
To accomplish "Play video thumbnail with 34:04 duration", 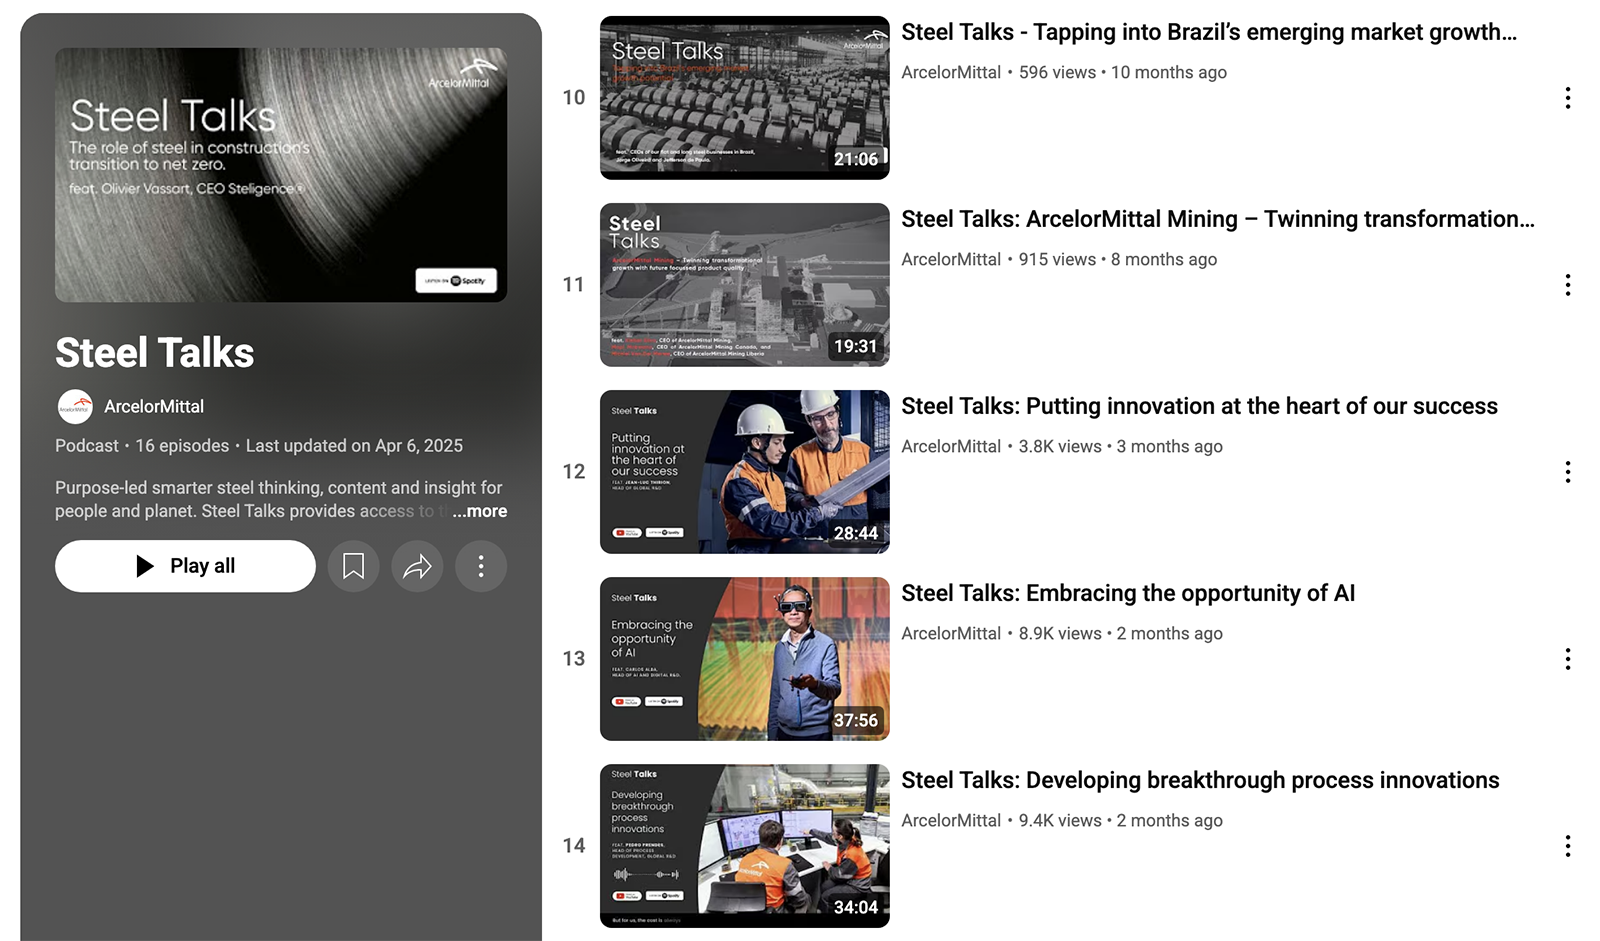I will click(x=745, y=846).
